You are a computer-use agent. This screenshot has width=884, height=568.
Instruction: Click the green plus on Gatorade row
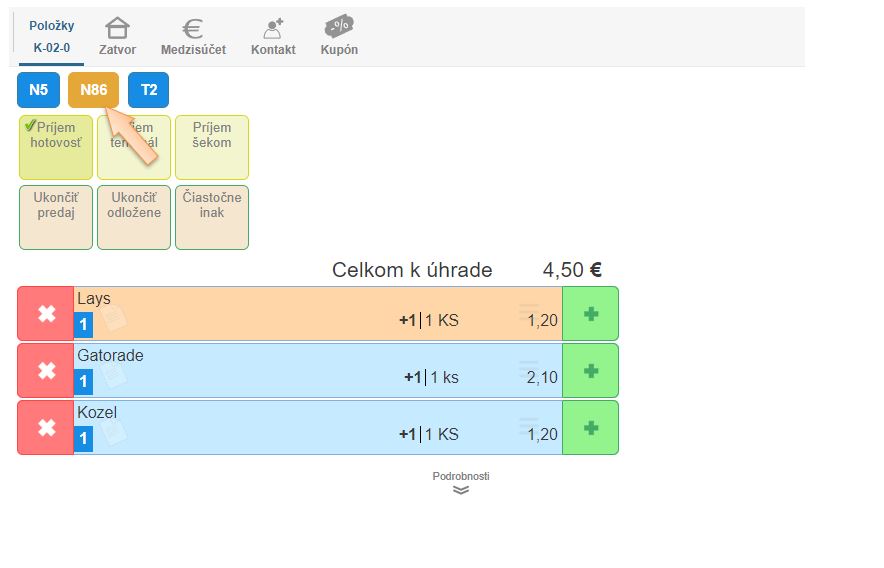tap(590, 371)
